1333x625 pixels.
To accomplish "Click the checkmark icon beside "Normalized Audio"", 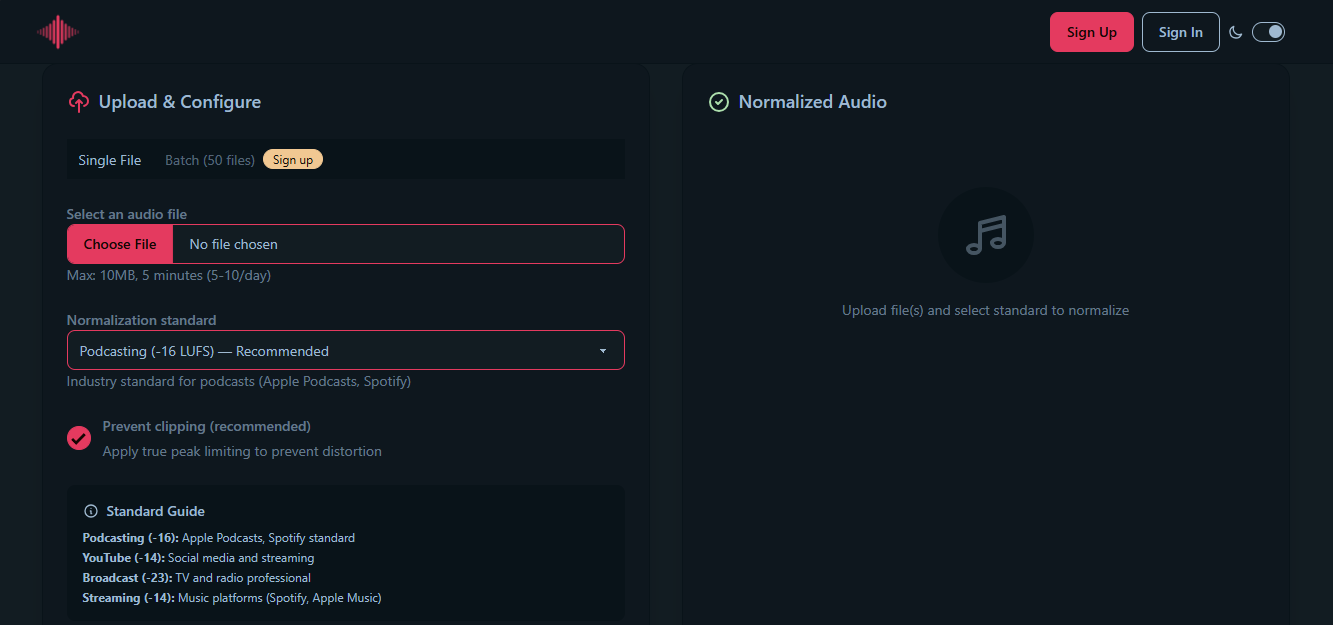I will coord(718,101).
